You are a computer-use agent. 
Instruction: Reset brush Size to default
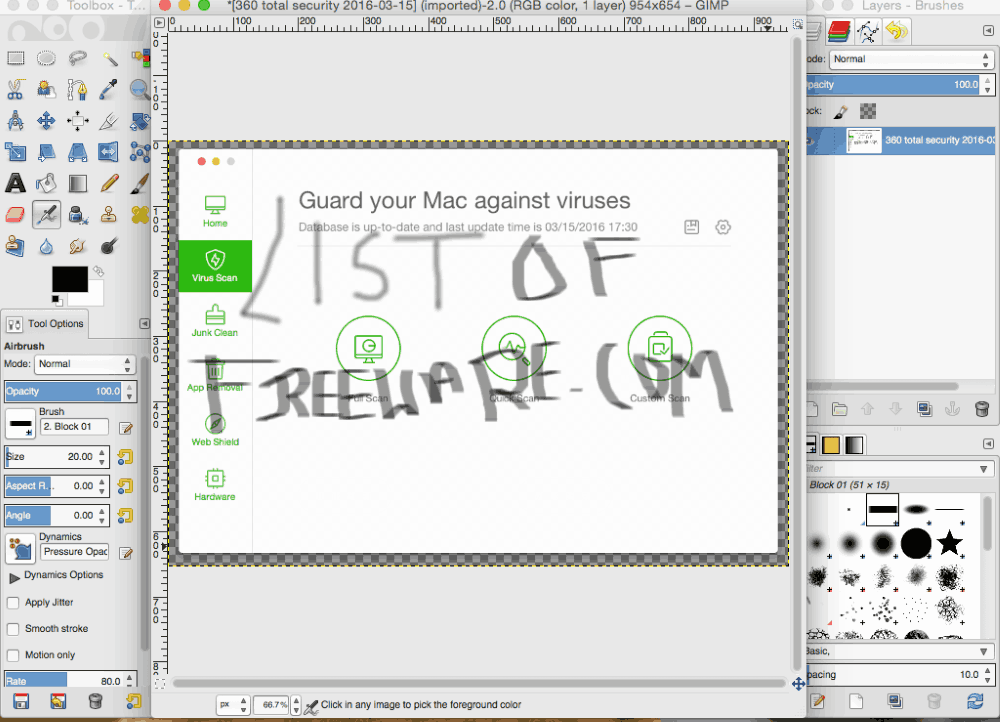(125, 457)
